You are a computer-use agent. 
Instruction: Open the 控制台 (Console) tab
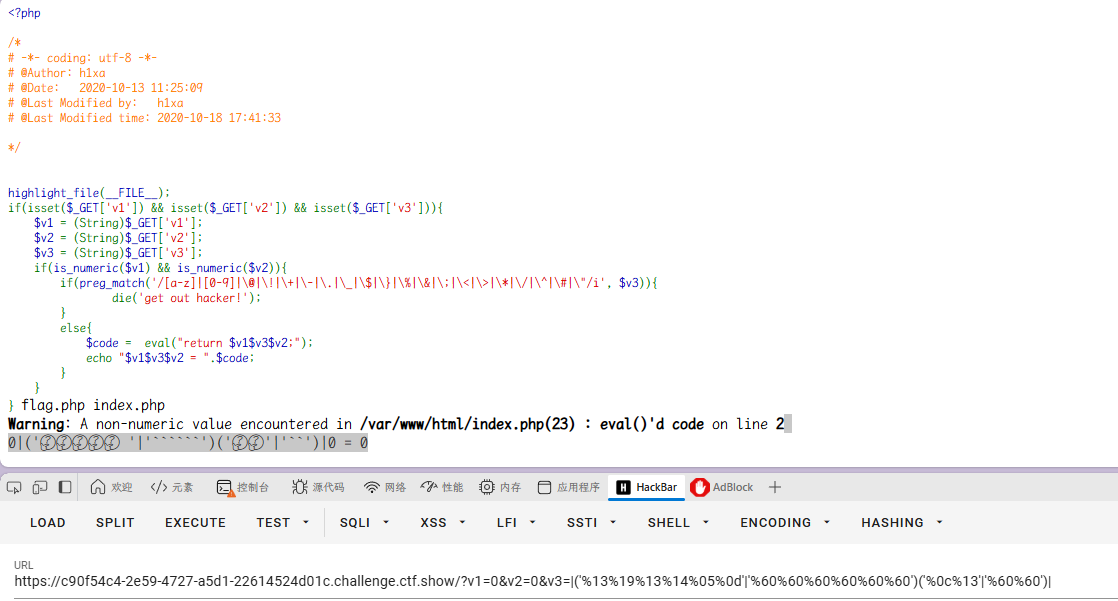(x=242, y=488)
